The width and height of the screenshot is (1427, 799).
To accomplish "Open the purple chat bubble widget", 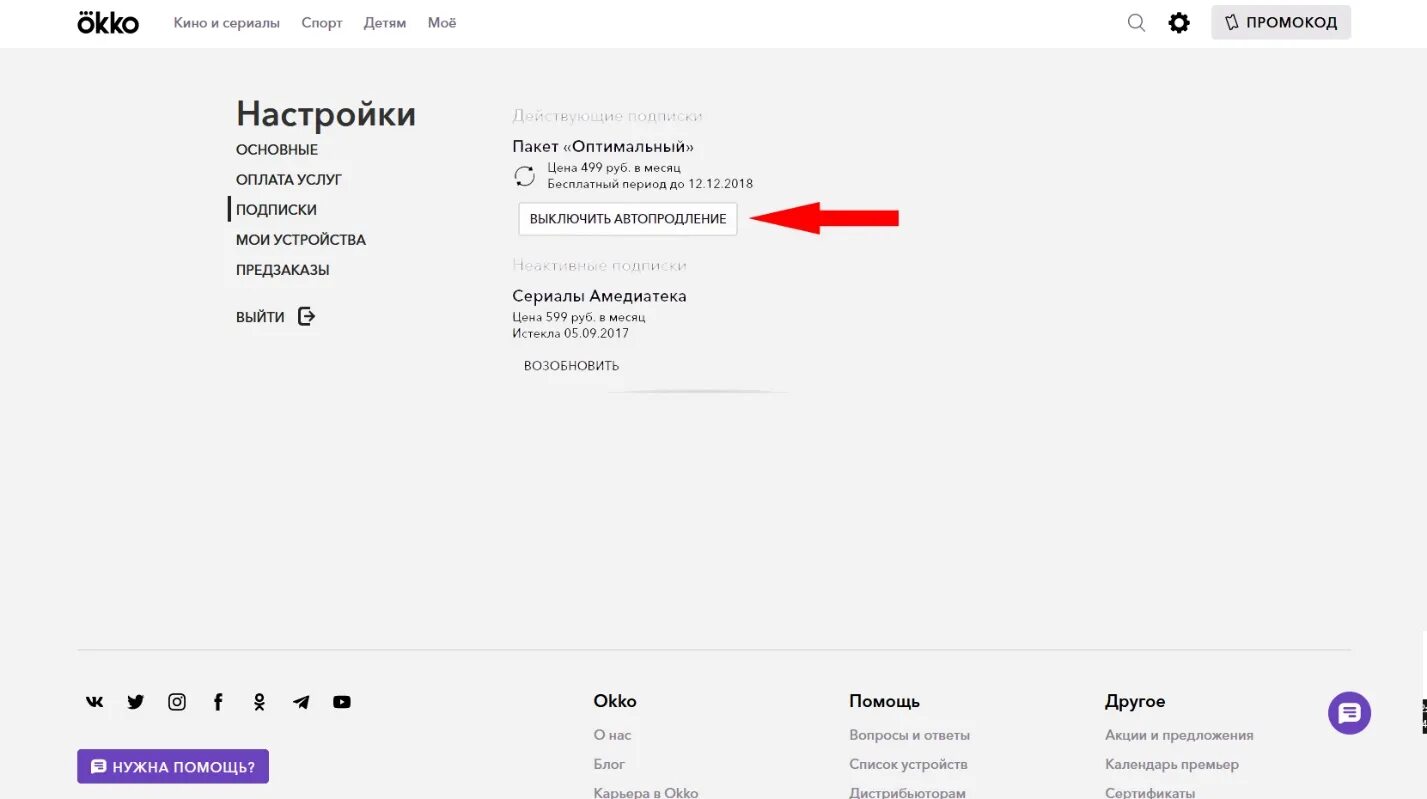I will click(1349, 713).
